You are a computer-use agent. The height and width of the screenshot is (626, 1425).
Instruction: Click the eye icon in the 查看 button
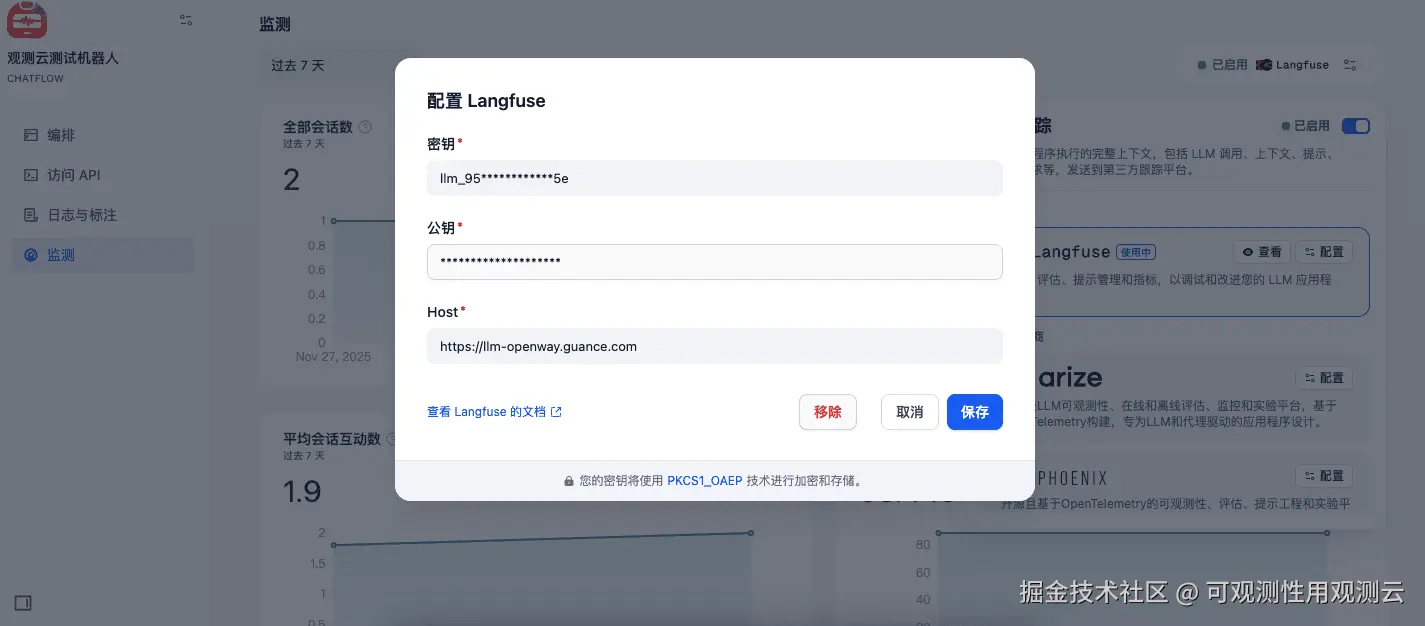1247,252
